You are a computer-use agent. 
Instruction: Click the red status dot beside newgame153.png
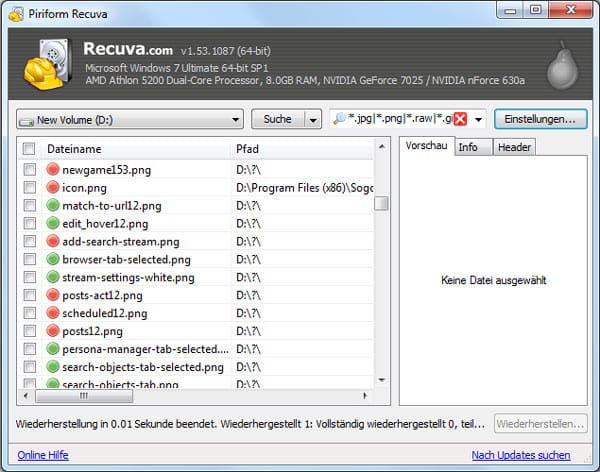pos(53,170)
